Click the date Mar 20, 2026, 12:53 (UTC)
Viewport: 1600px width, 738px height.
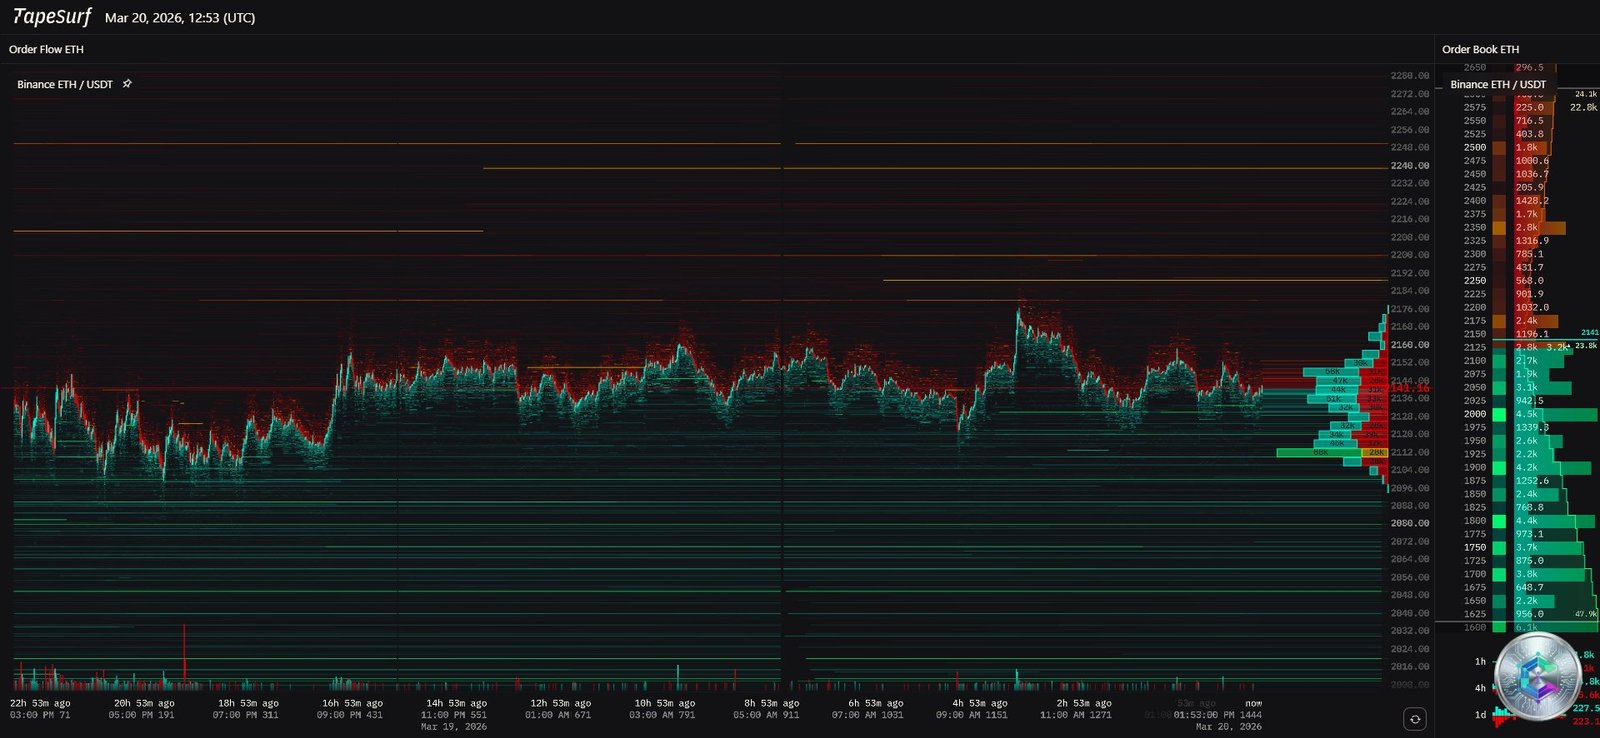180,18
